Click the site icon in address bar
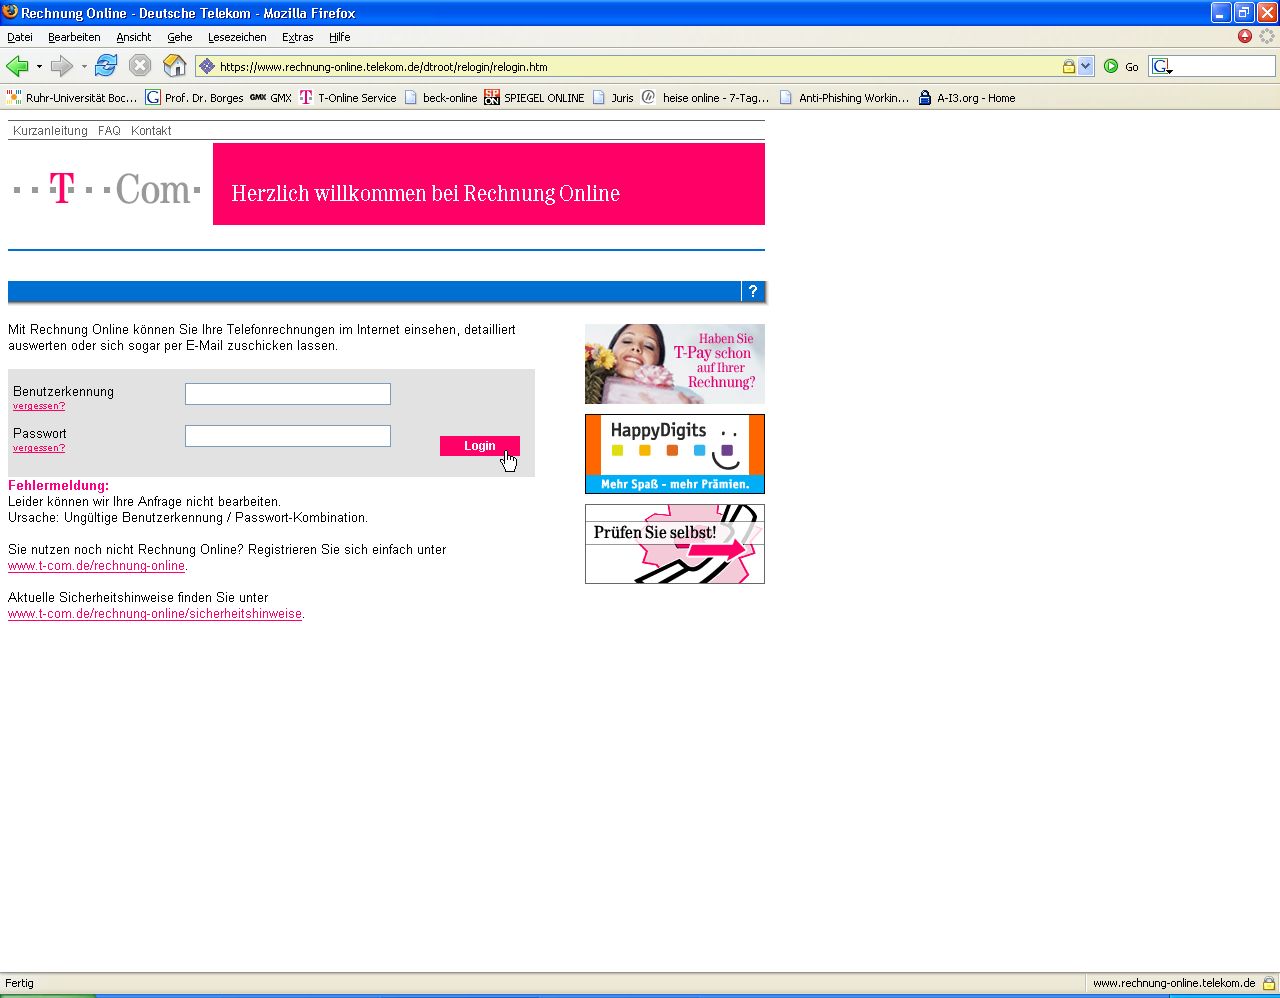Screen dimensions: 1280x998 207,67
